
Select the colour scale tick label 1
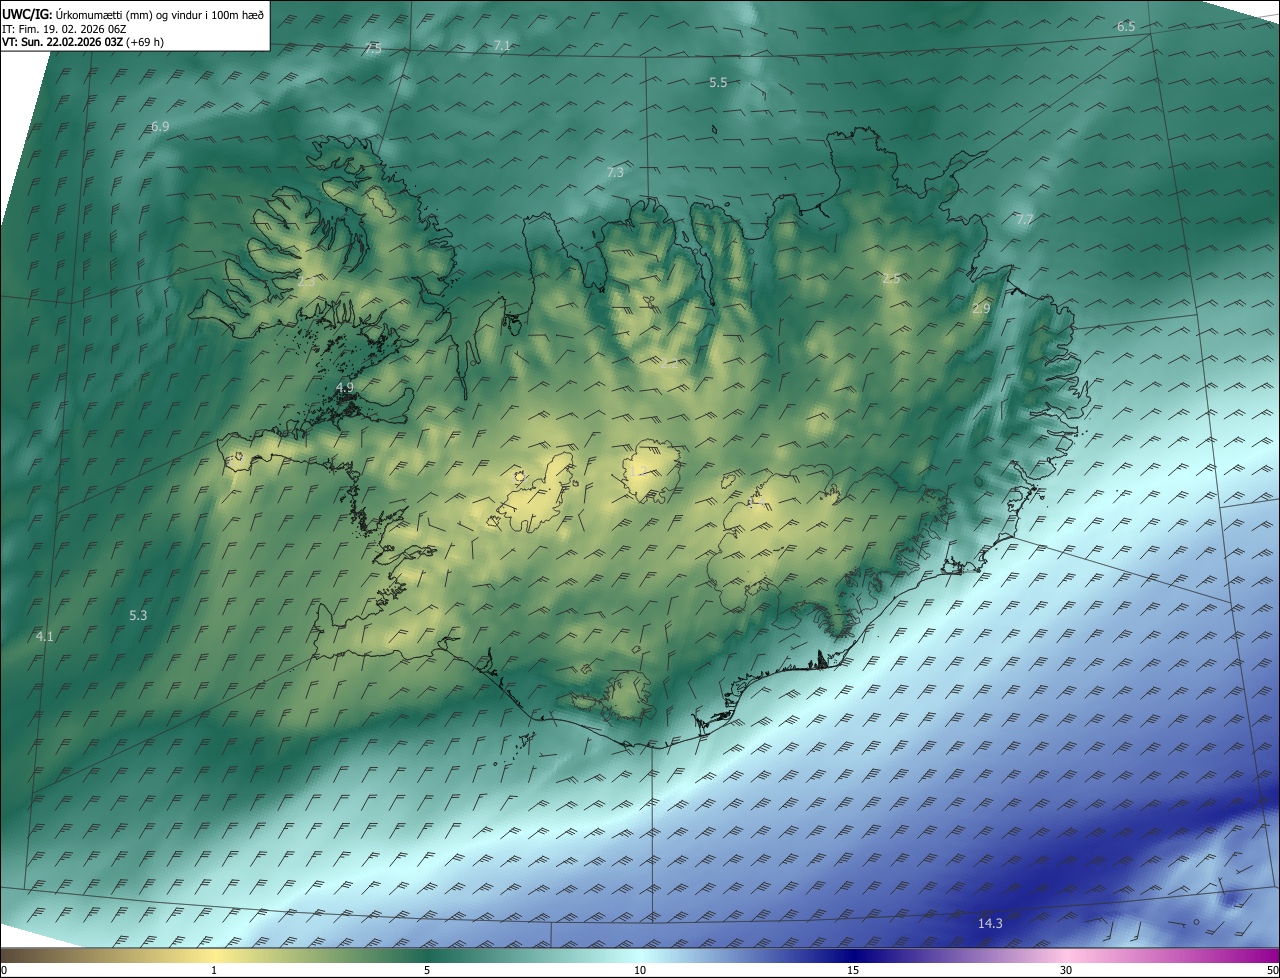[214, 970]
